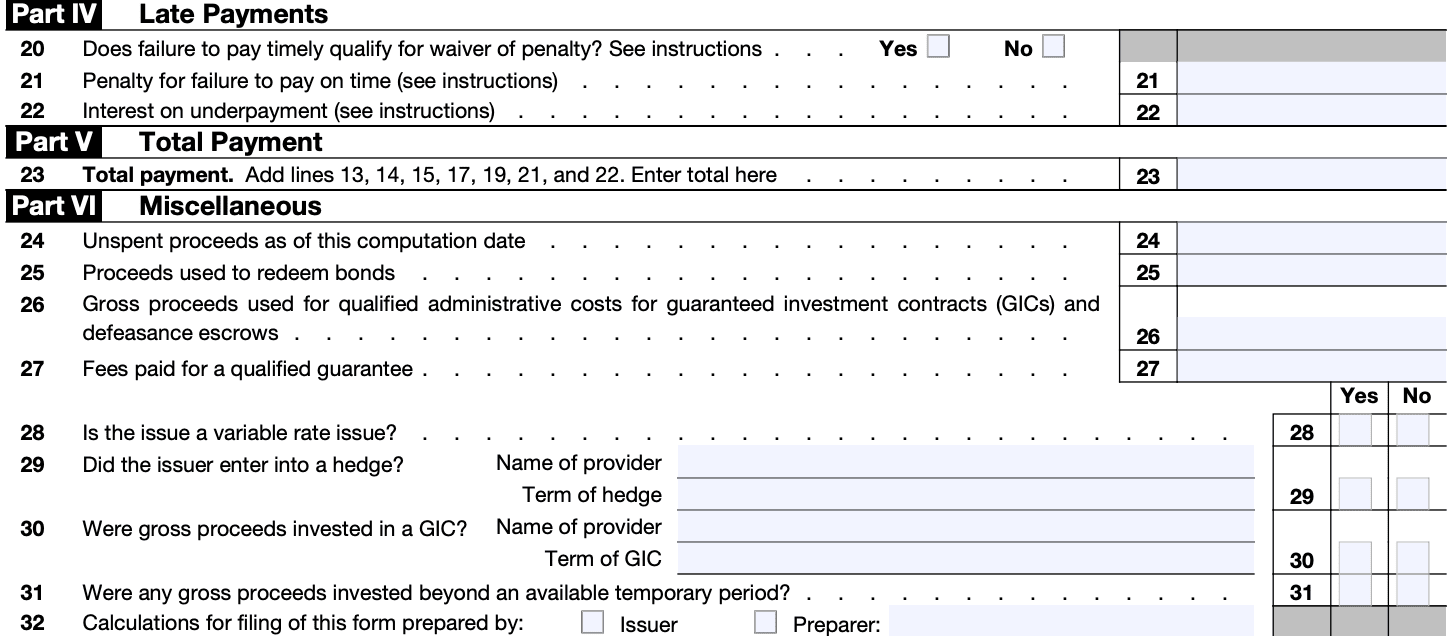Screen dimensions: 1454x636
Task: Check Yes for line 29 hedge question
Action: (1355, 494)
